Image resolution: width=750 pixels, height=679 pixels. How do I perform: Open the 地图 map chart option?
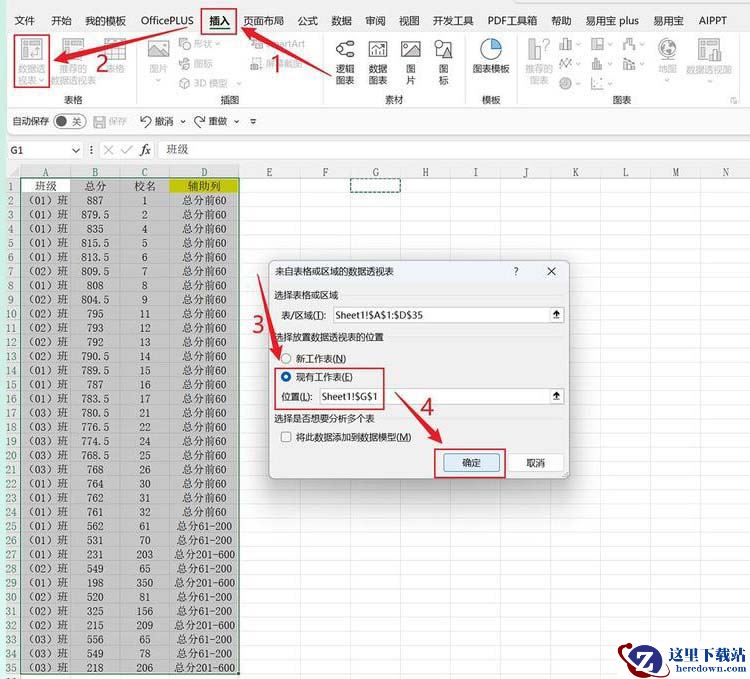click(667, 59)
